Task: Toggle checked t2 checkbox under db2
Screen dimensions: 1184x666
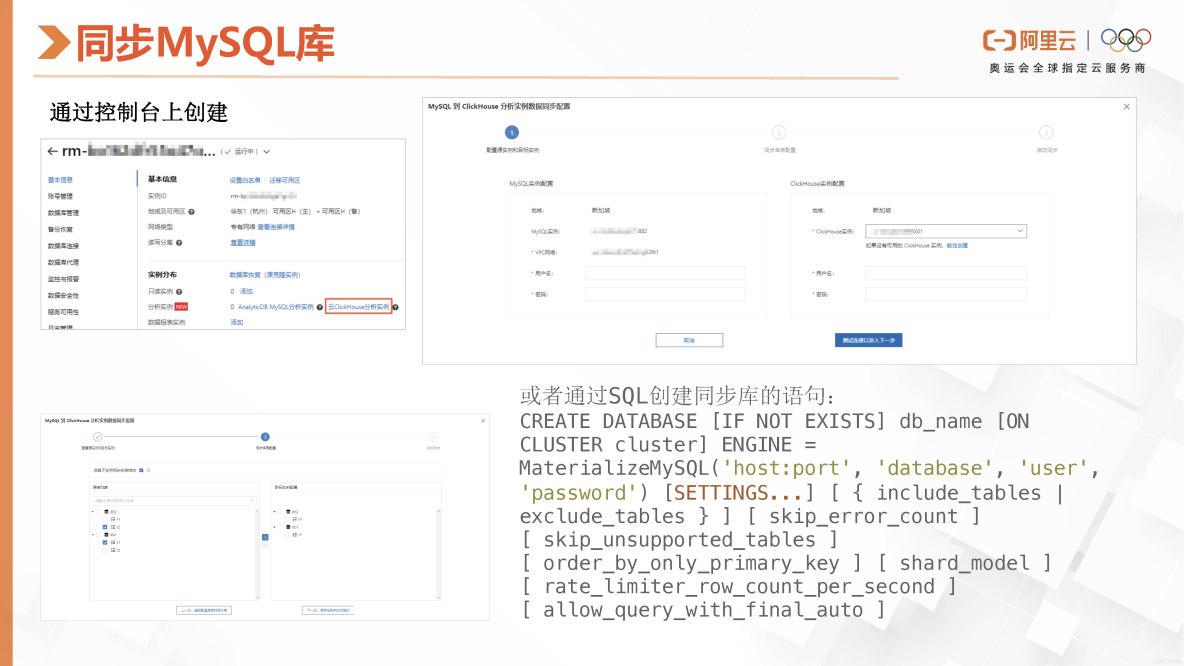Action: (105, 527)
